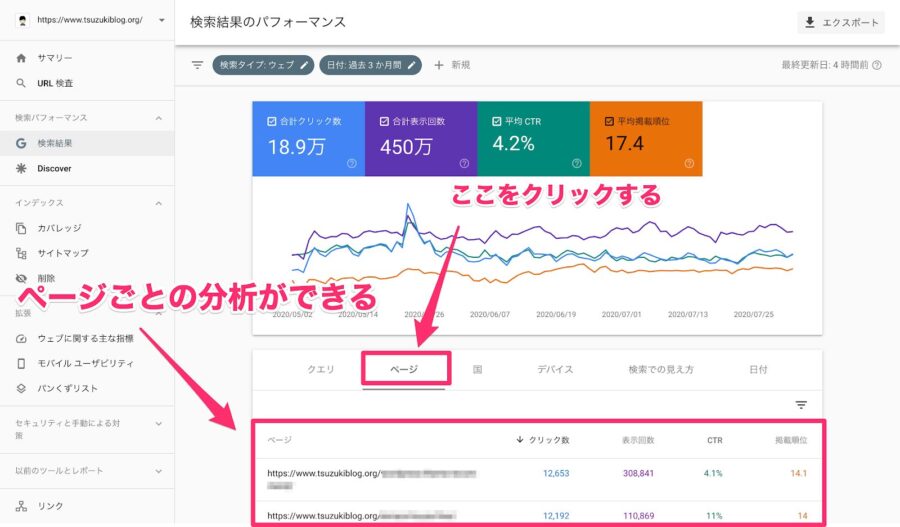Click the リンク network icon
900x527 pixels.
click(21, 506)
